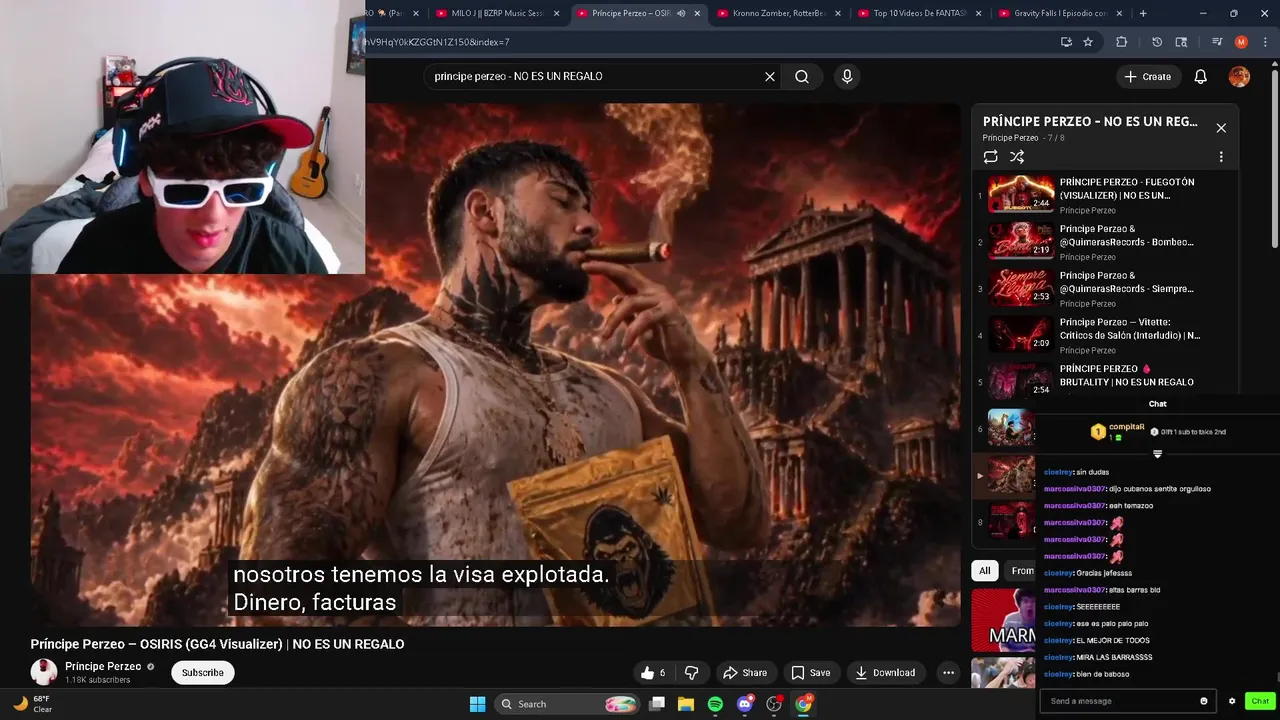Image resolution: width=1280 pixels, height=720 pixels.
Task: Open Príncipe Perzeo channel avatar
Action: tap(44, 673)
